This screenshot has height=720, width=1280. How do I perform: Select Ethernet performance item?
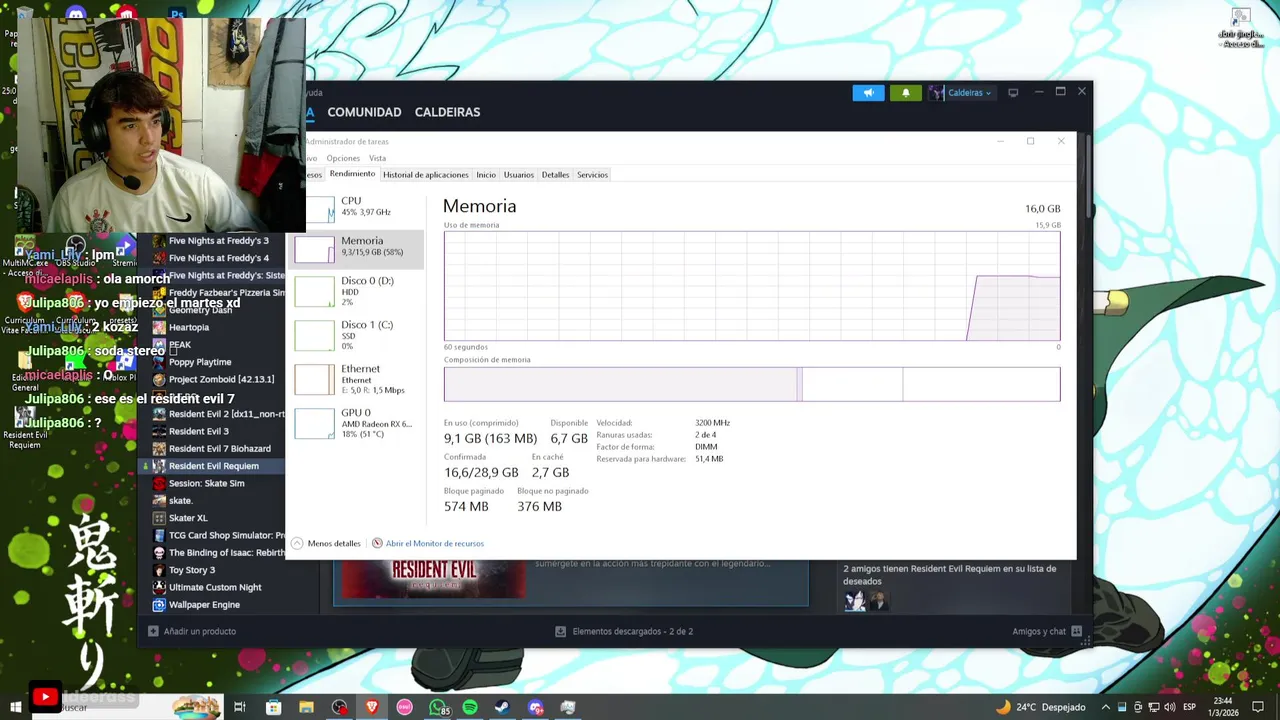pyautogui.click(x=357, y=379)
